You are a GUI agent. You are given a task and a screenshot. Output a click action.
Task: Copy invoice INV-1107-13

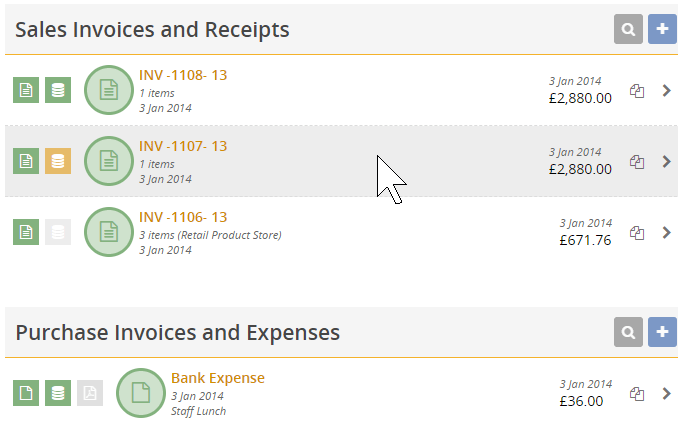tap(637, 162)
